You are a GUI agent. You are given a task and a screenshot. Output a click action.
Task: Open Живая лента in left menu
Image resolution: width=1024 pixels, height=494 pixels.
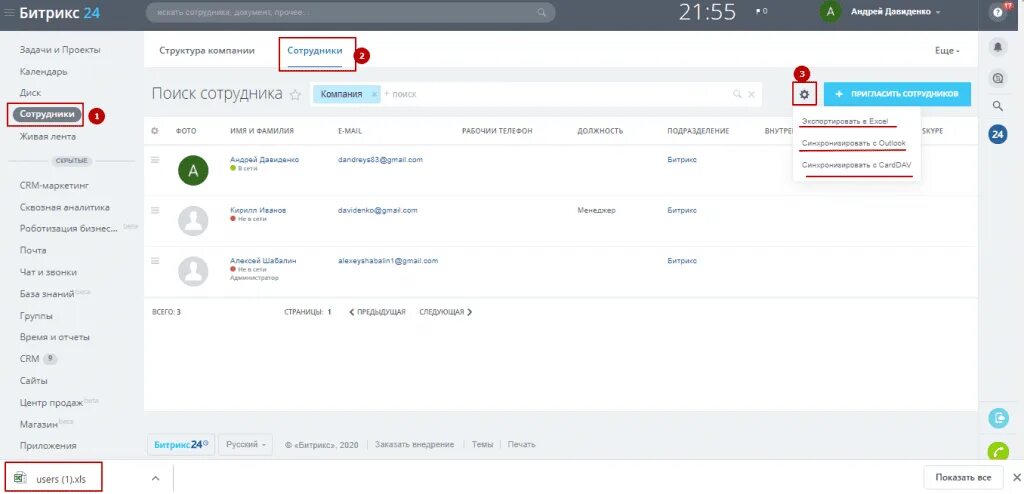(x=48, y=137)
